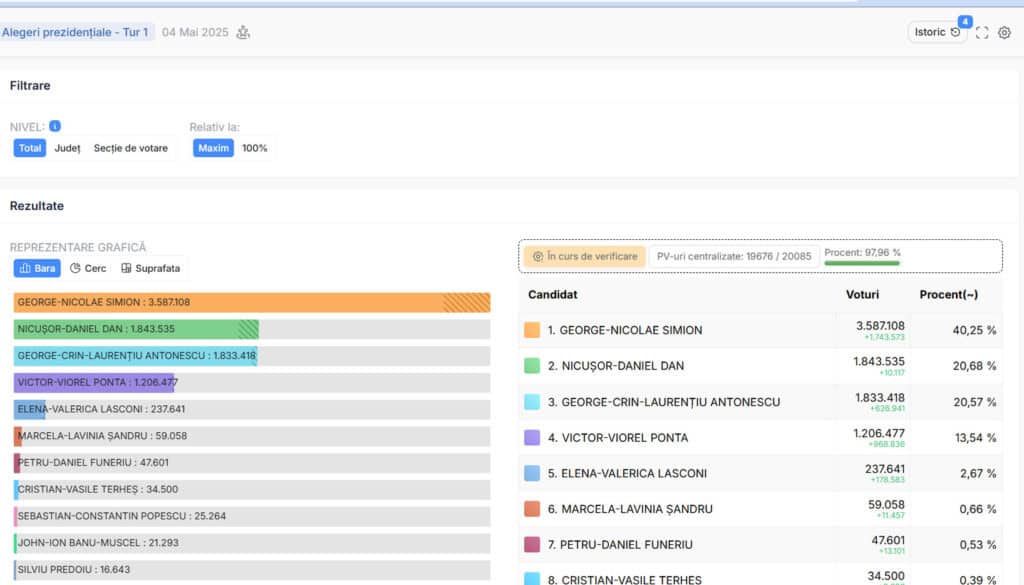Select the Secție de votare filter
Screen dimensions: 1024x585
tap(131, 148)
